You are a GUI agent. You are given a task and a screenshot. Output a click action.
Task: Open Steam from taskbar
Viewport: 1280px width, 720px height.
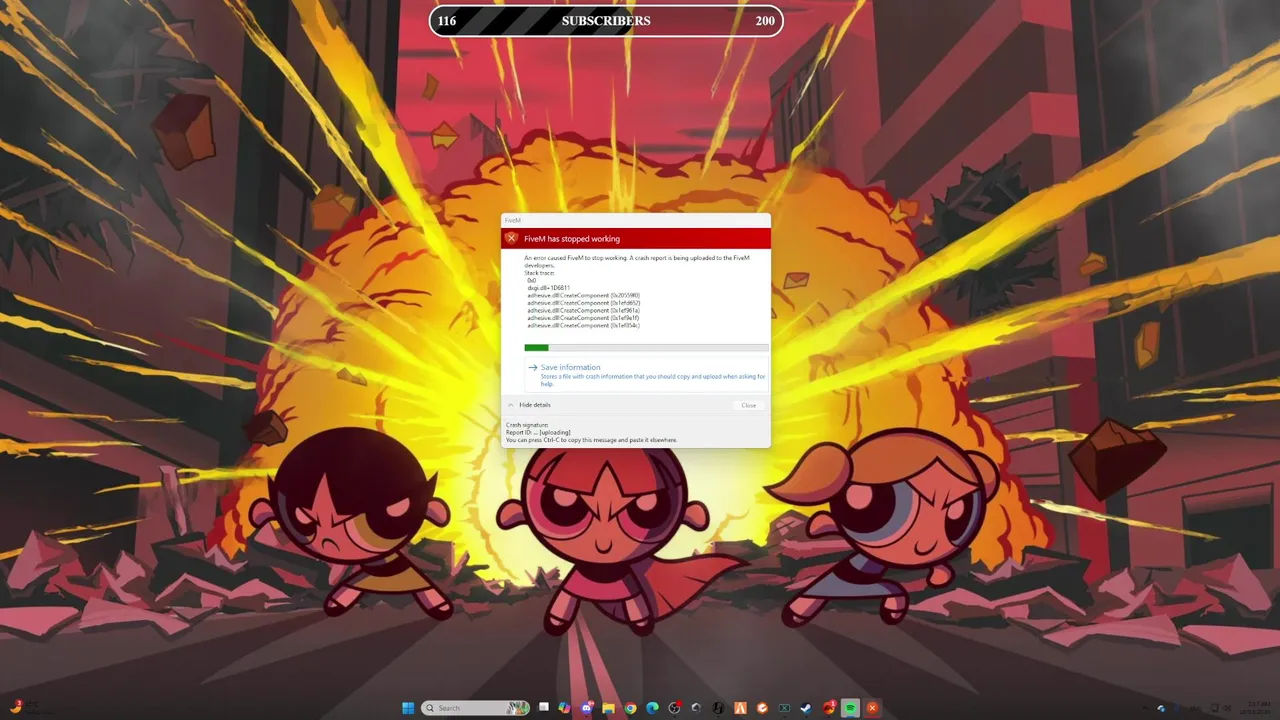pyautogui.click(x=806, y=708)
